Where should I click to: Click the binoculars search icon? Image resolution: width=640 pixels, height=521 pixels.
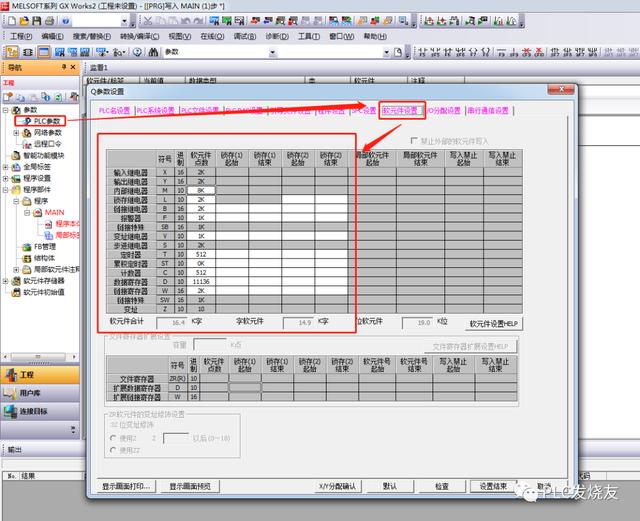tap(153, 52)
